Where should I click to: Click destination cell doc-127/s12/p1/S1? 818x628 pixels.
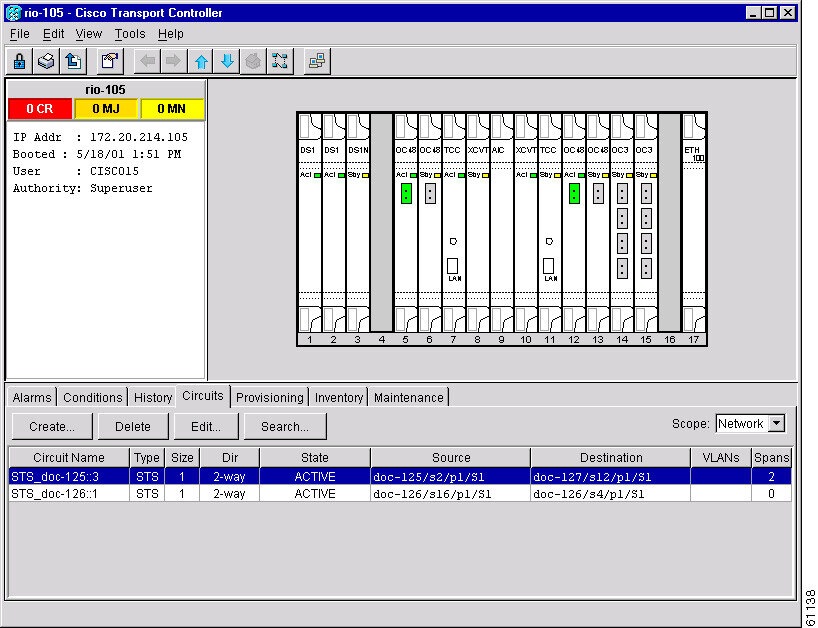pyautogui.click(x=611, y=477)
